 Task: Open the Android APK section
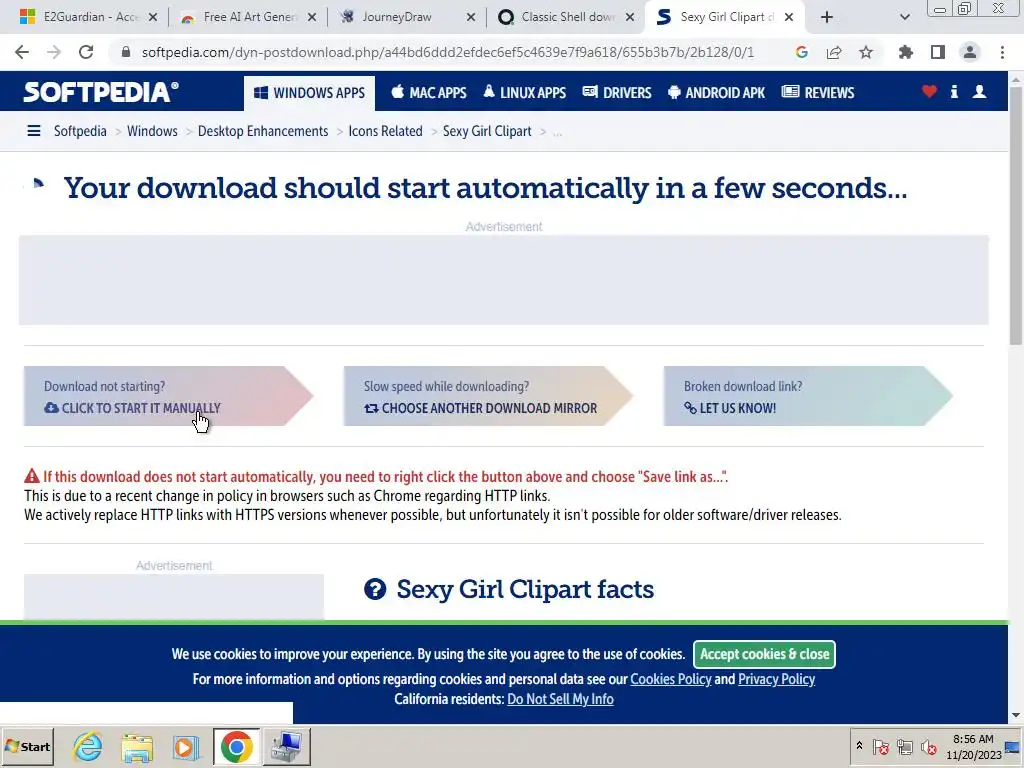[716, 93]
